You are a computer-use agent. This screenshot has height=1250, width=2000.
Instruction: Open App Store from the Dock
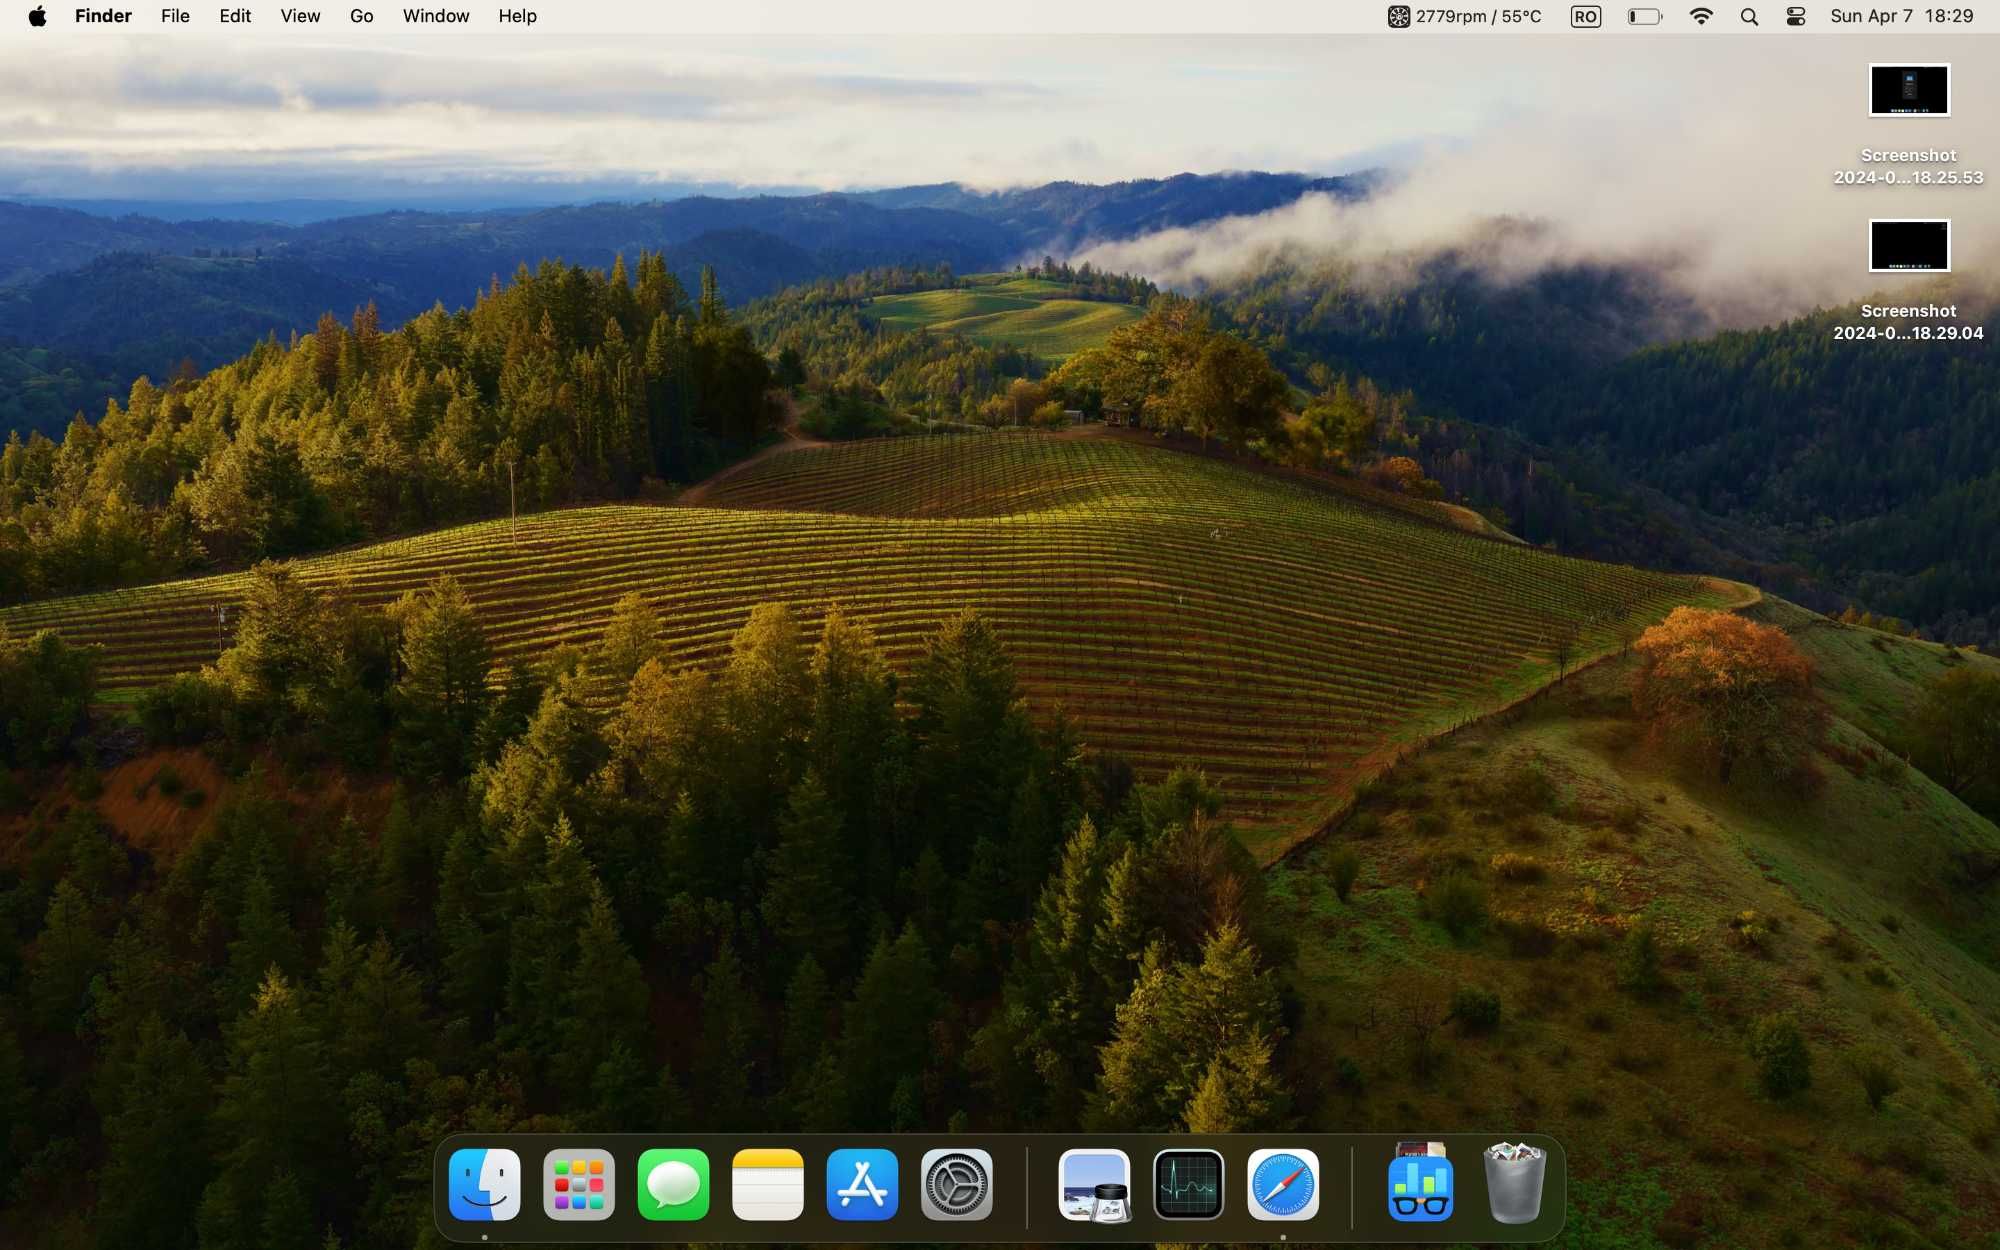[x=862, y=1185]
